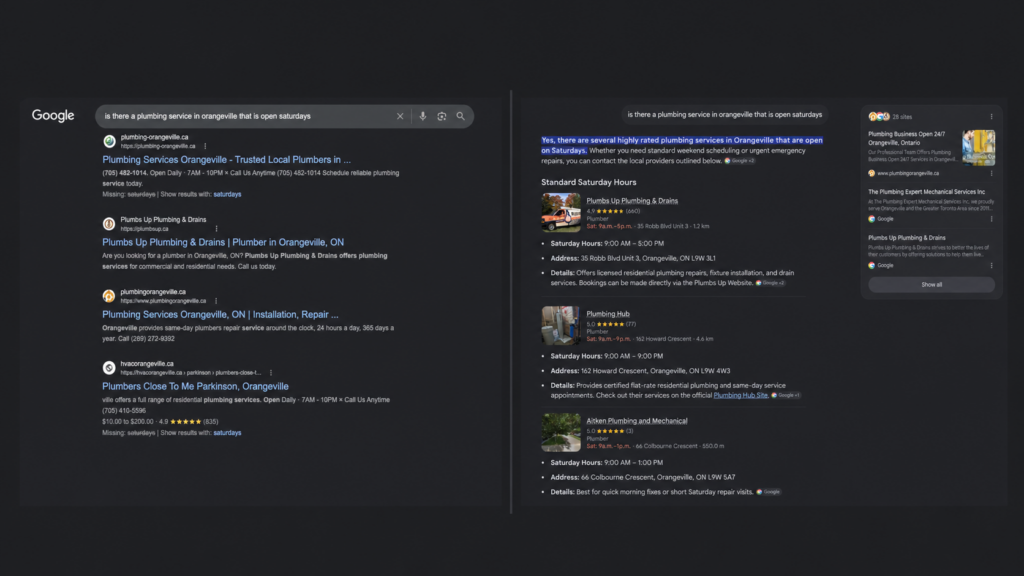The width and height of the screenshot is (1024, 576).
Task: Click the Plumbing Business Open 24/7 card image
Action: pyautogui.click(x=978, y=147)
